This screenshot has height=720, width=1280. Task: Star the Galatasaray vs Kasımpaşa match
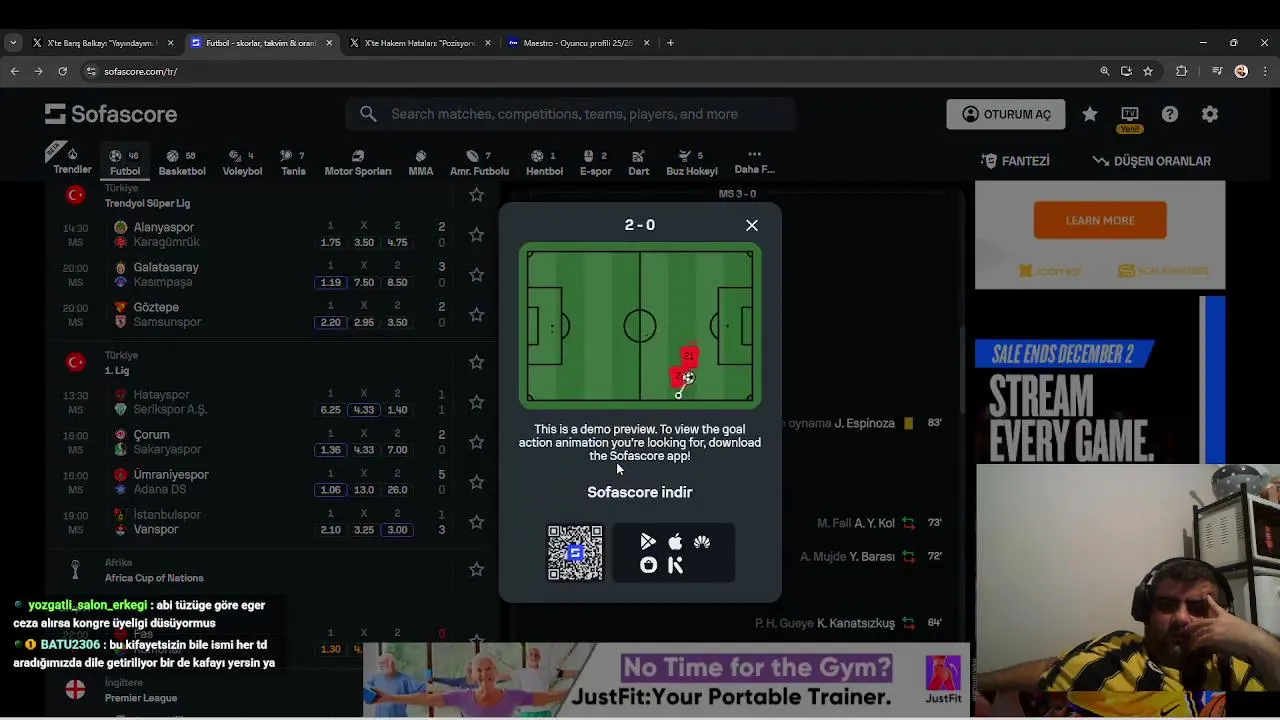[x=476, y=274]
